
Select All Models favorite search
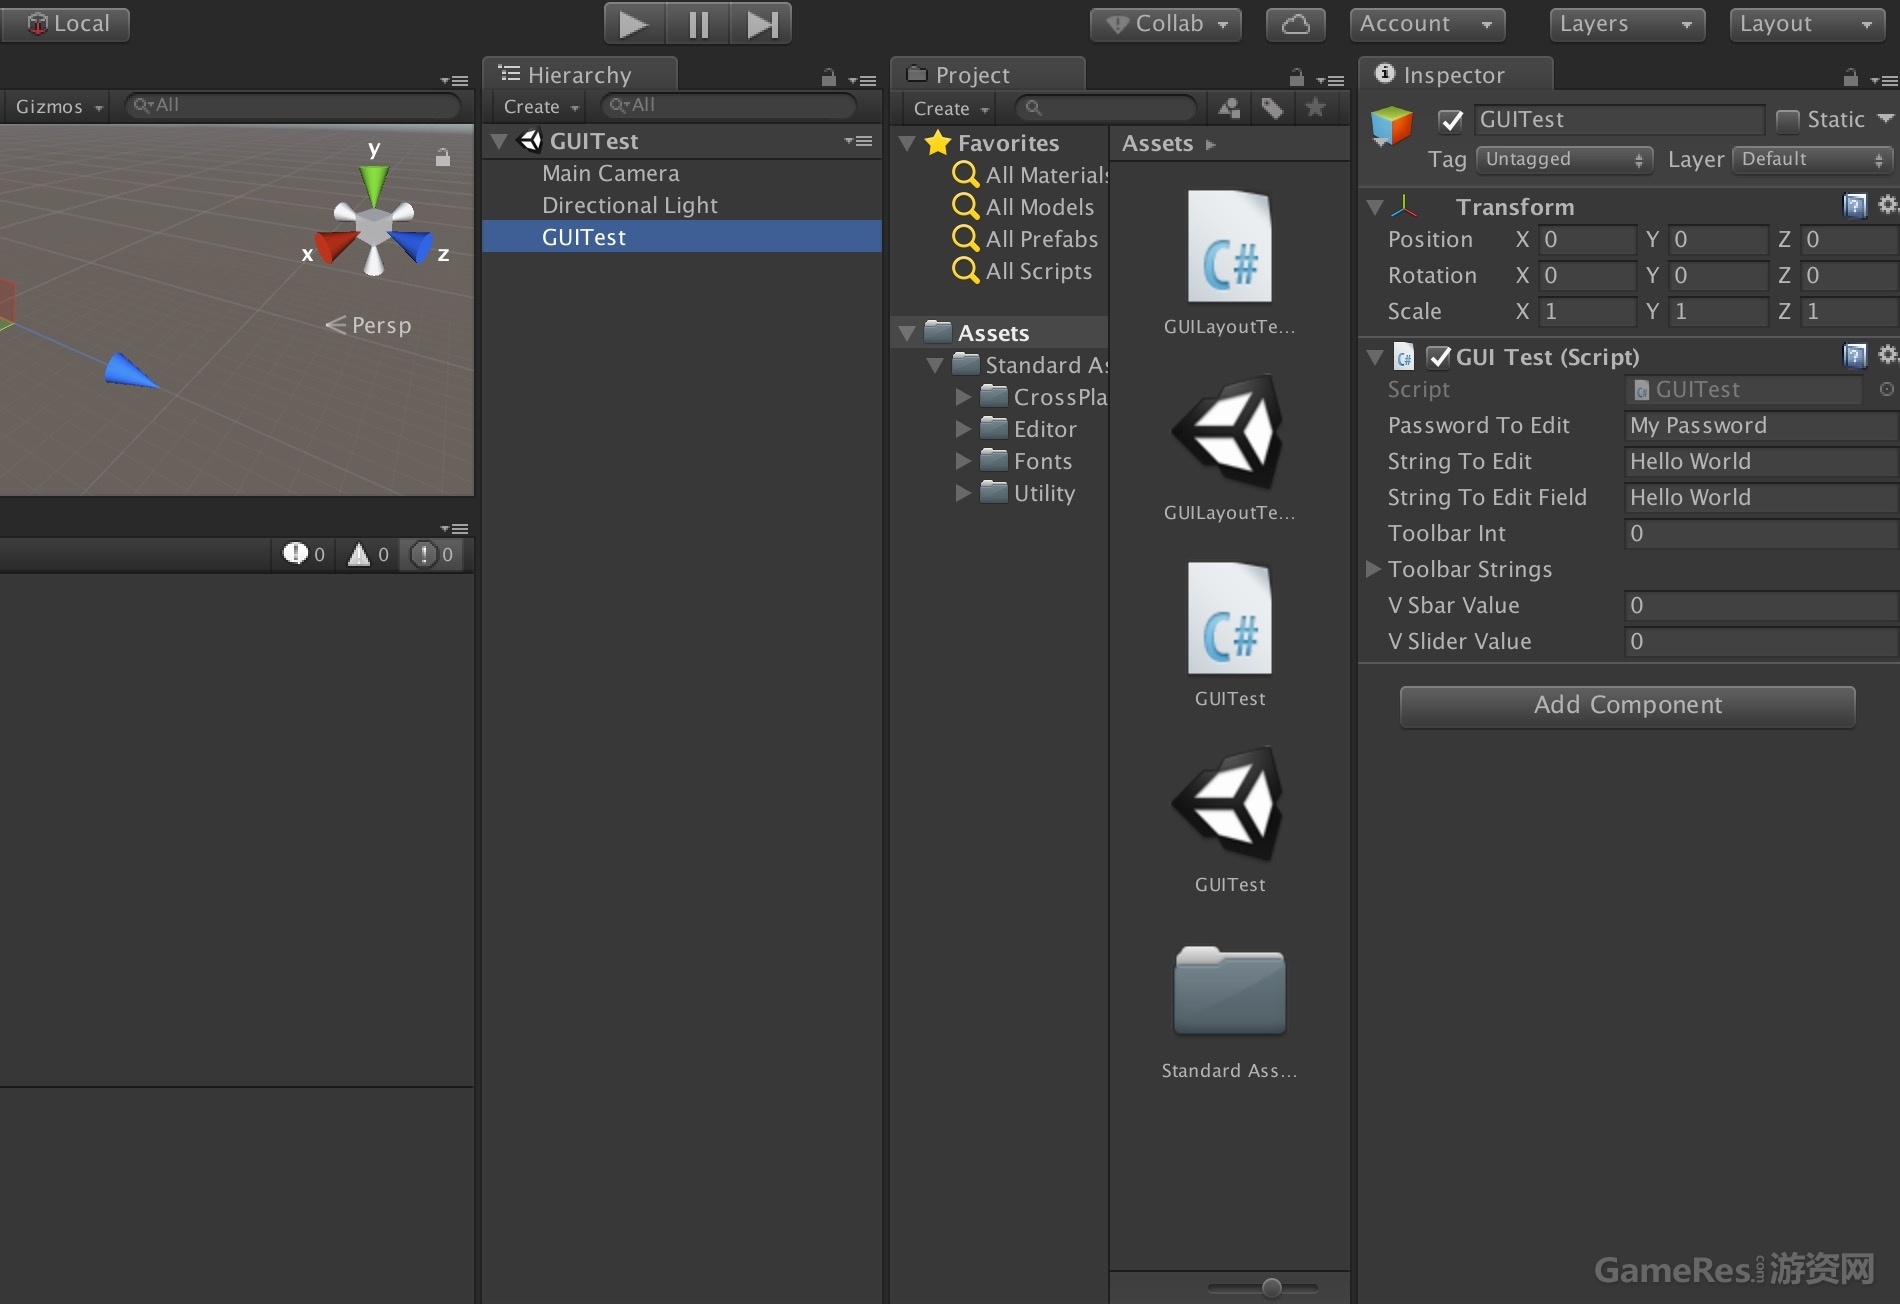click(1024, 207)
